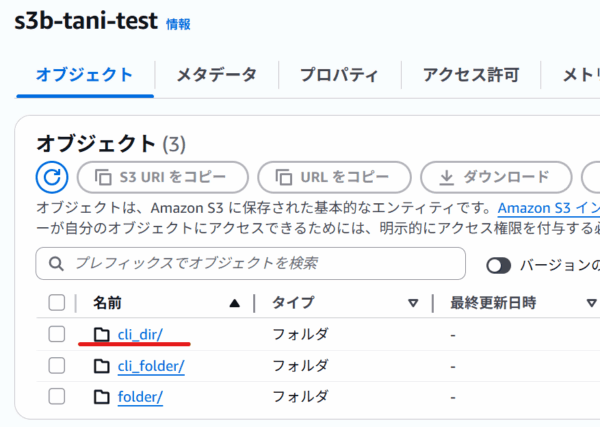This screenshot has width=600, height=427.
Task: Click the cli_folder folder icon
Action: pyautogui.click(x=101, y=366)
